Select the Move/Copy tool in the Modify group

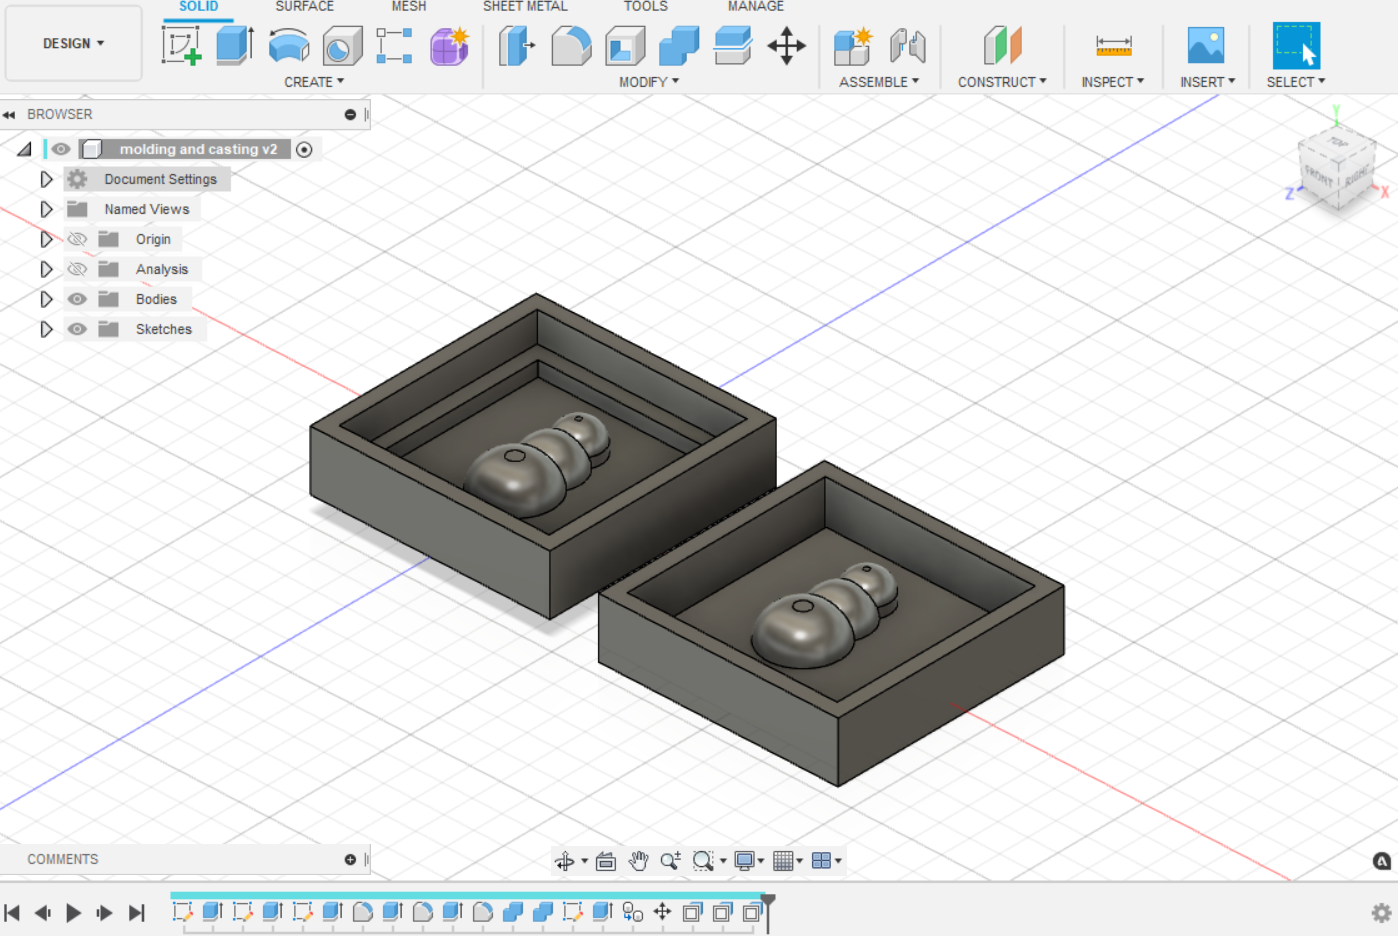pos(787,46)
